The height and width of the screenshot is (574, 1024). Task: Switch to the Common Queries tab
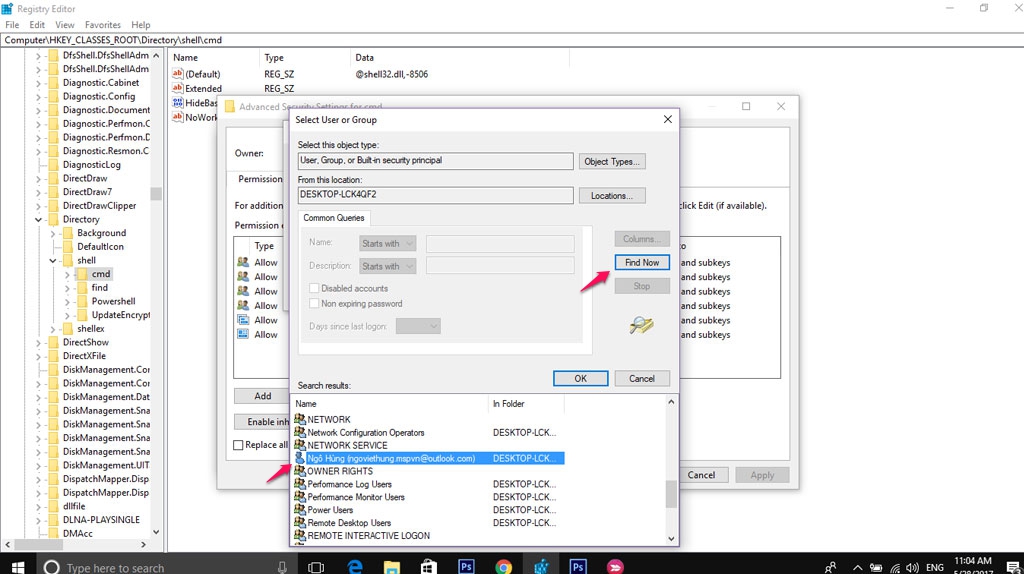(334, 218)
